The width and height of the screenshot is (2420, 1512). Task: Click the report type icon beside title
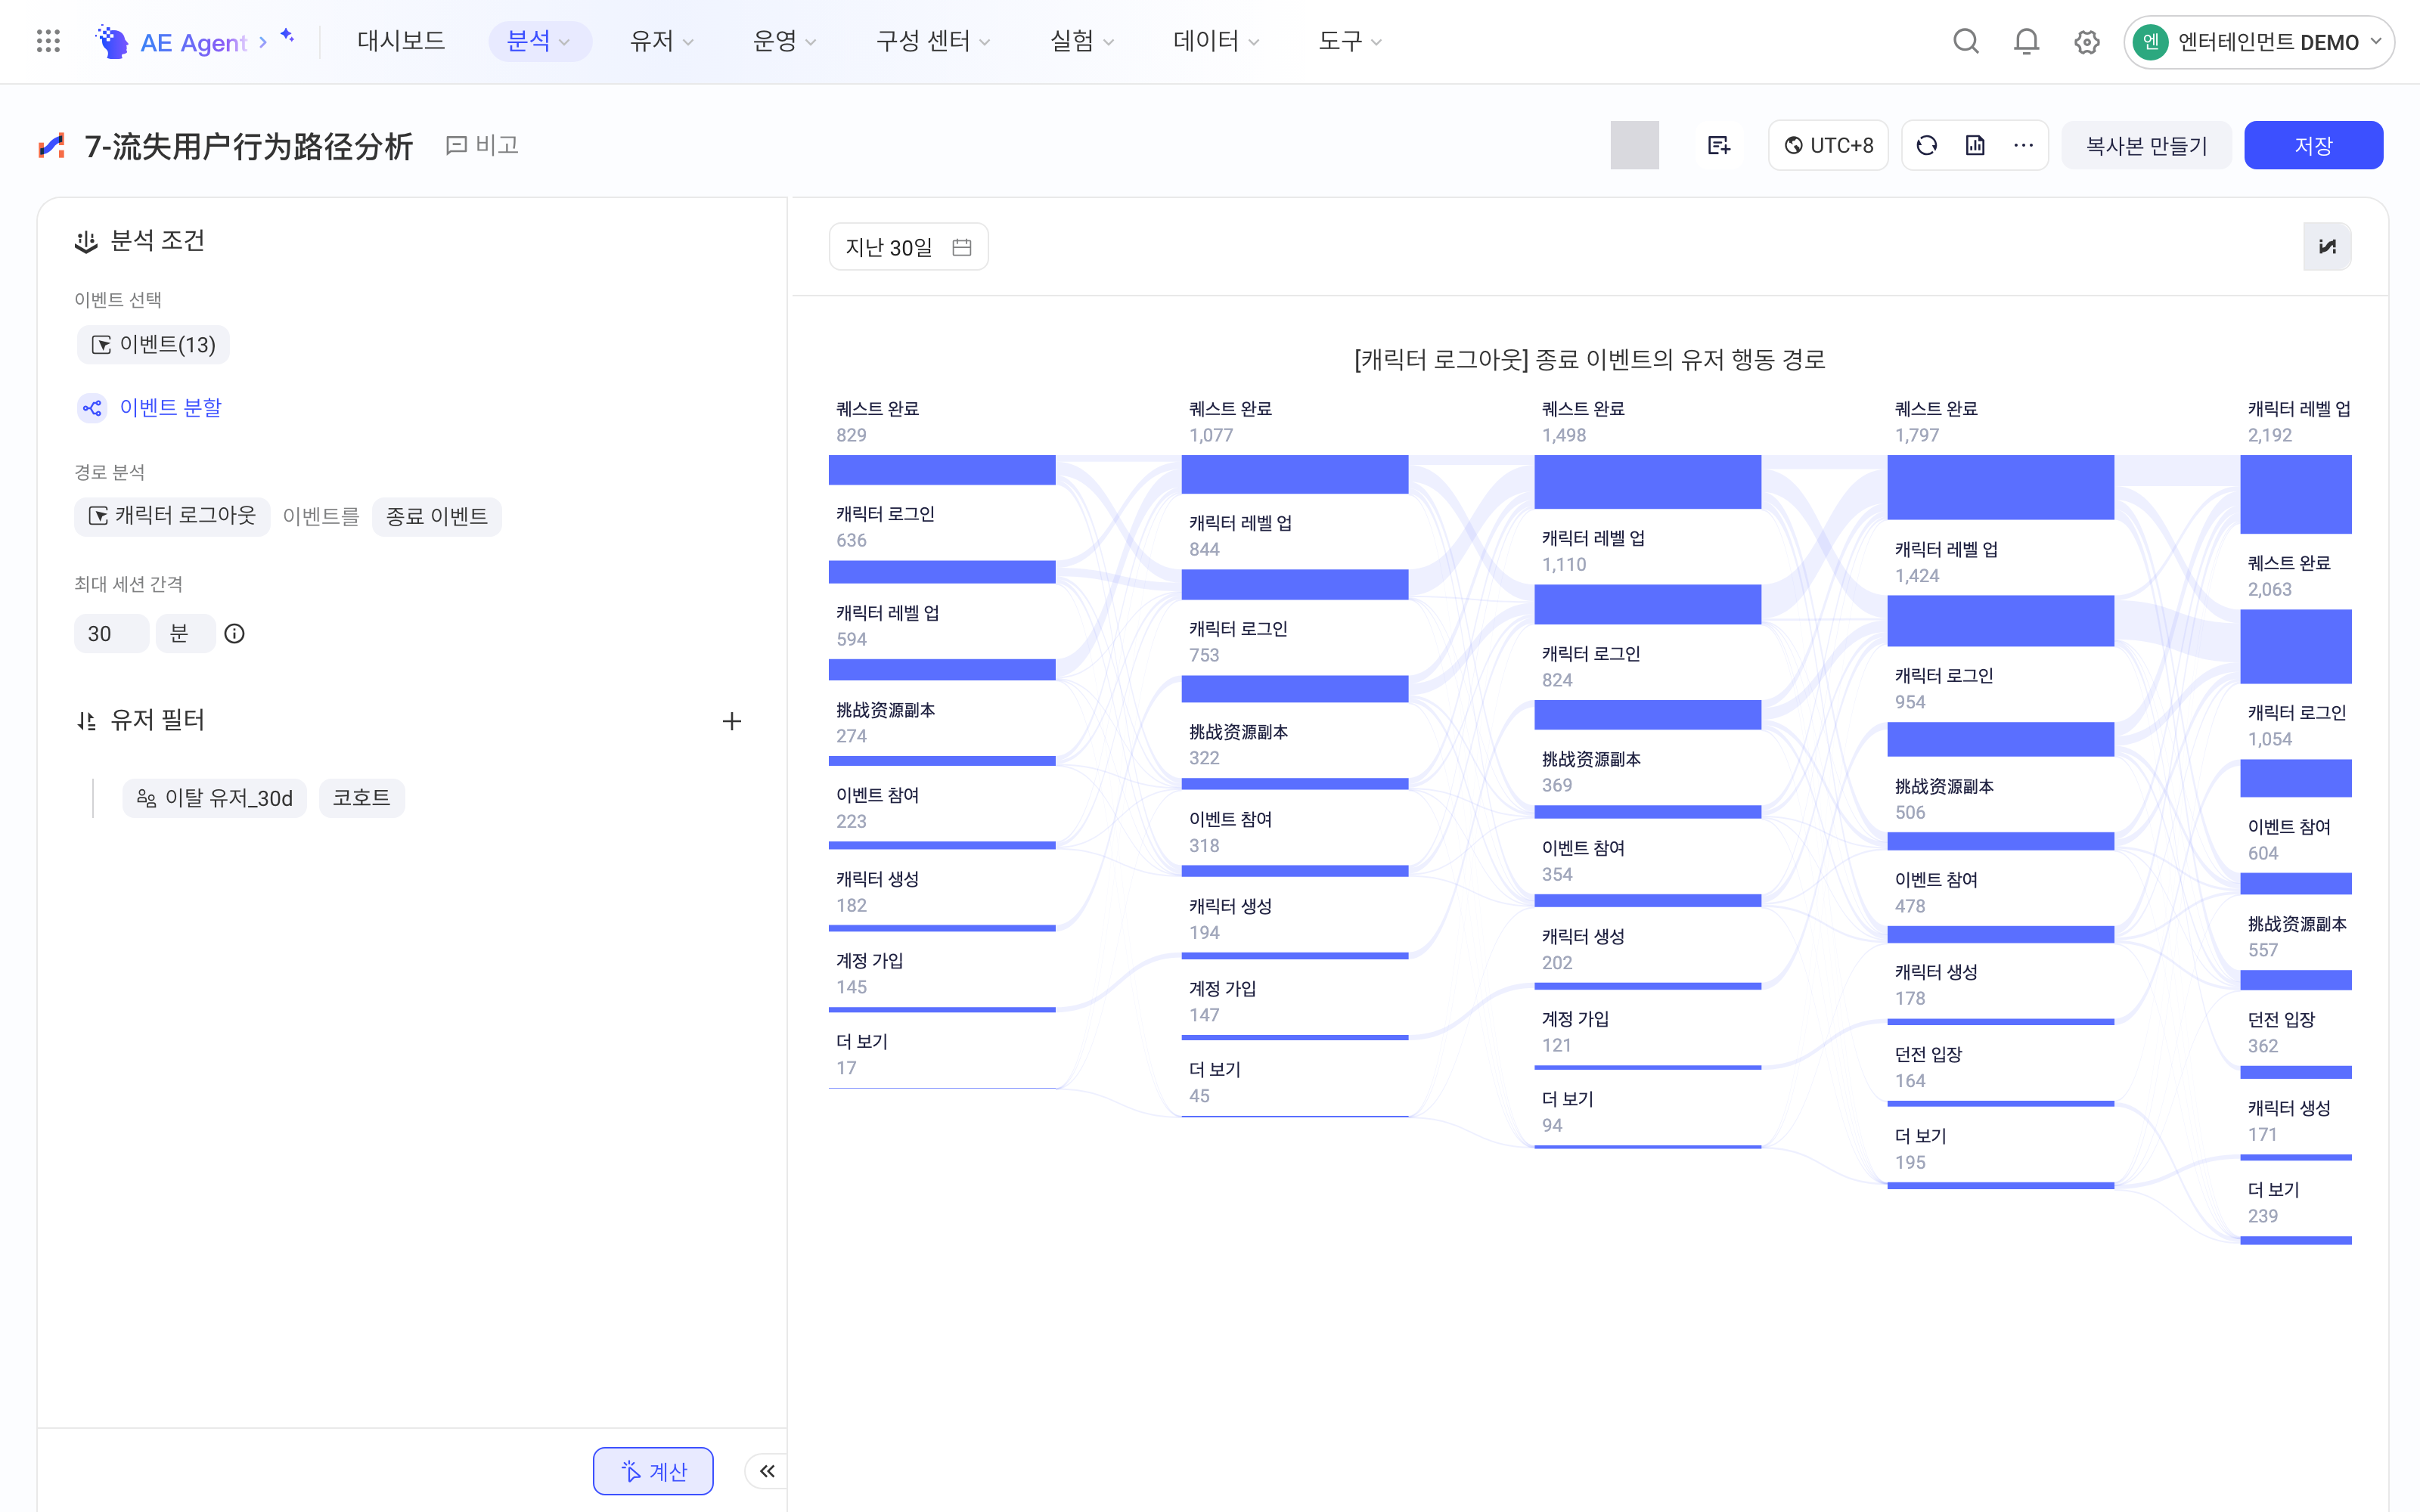(51, 146)
